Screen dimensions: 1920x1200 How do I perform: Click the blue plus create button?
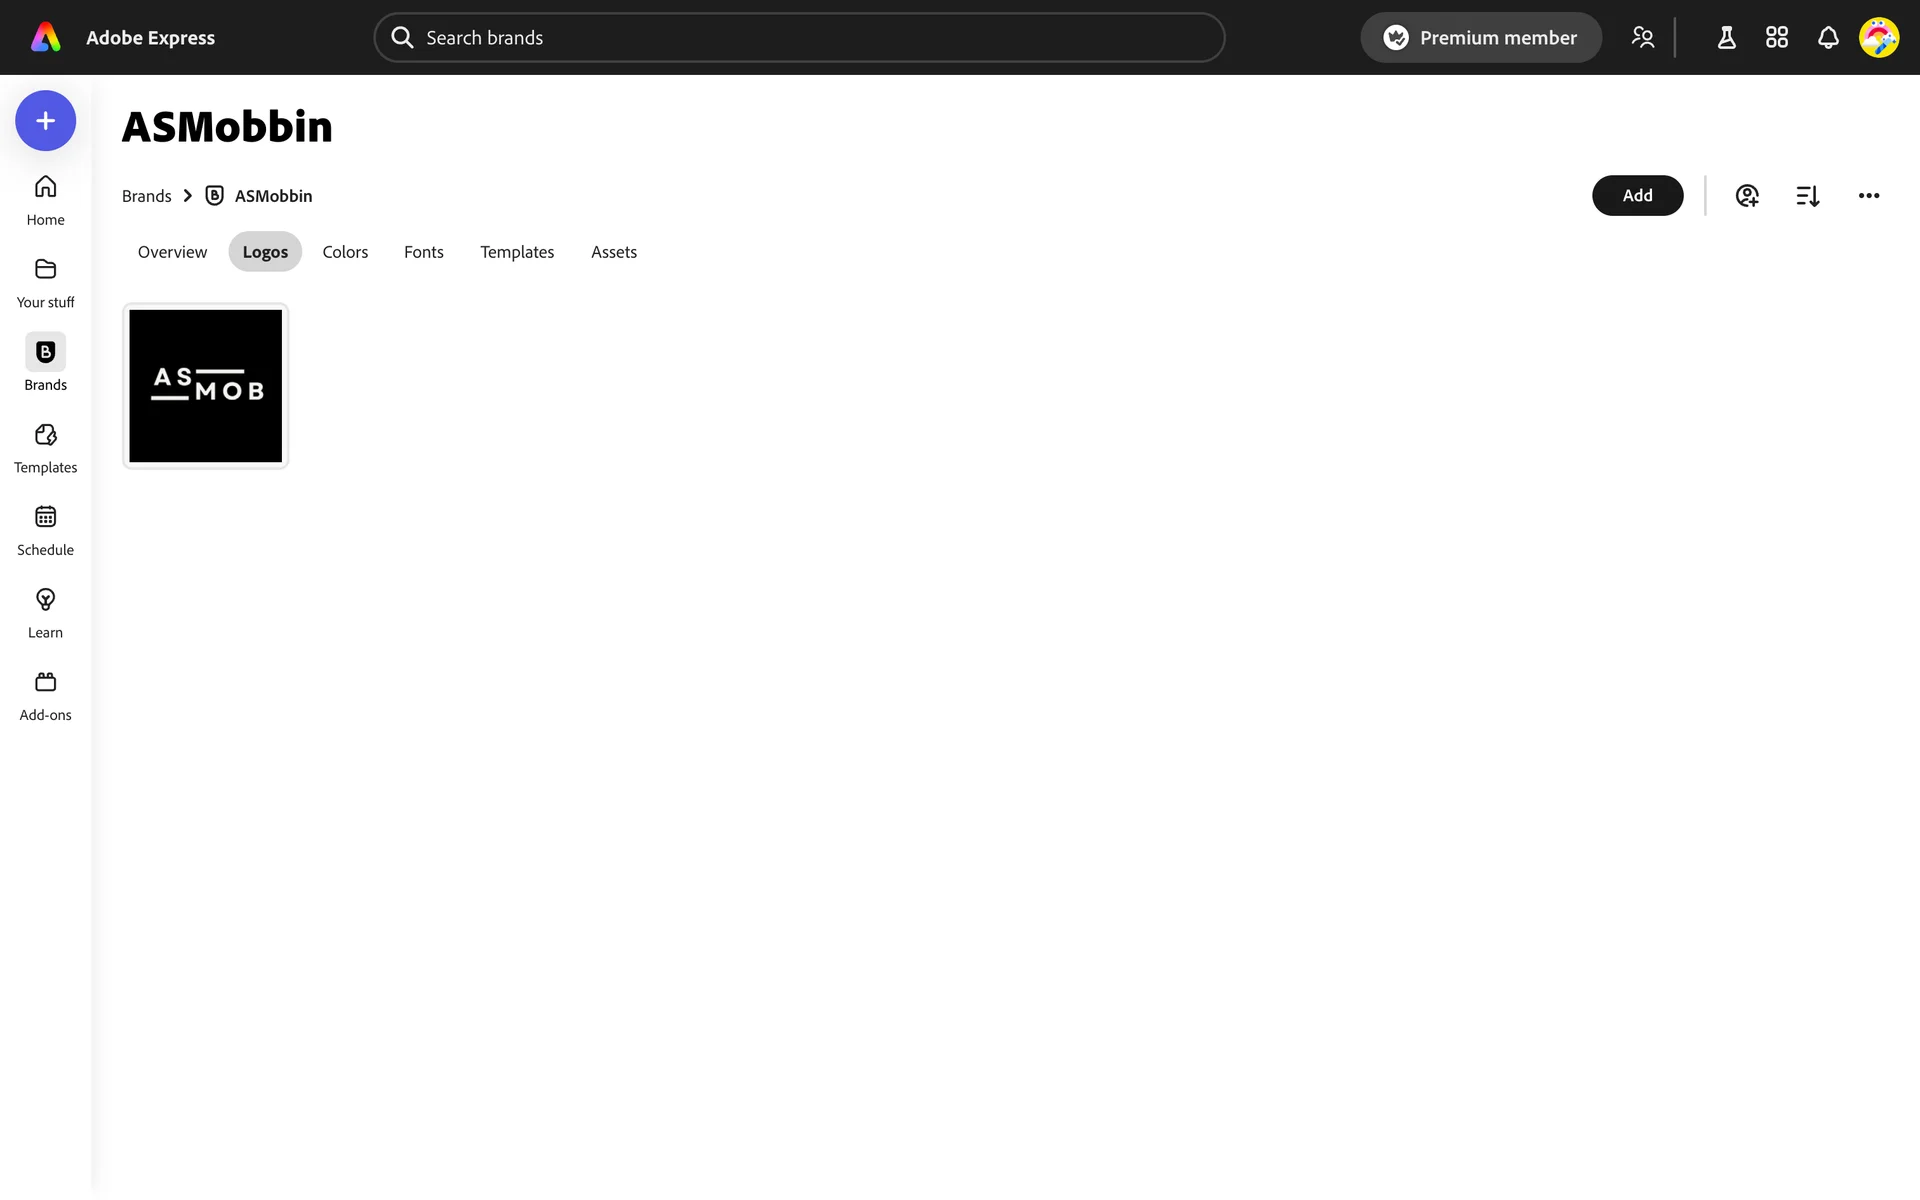pyautogui.click(x=45, y=121)
